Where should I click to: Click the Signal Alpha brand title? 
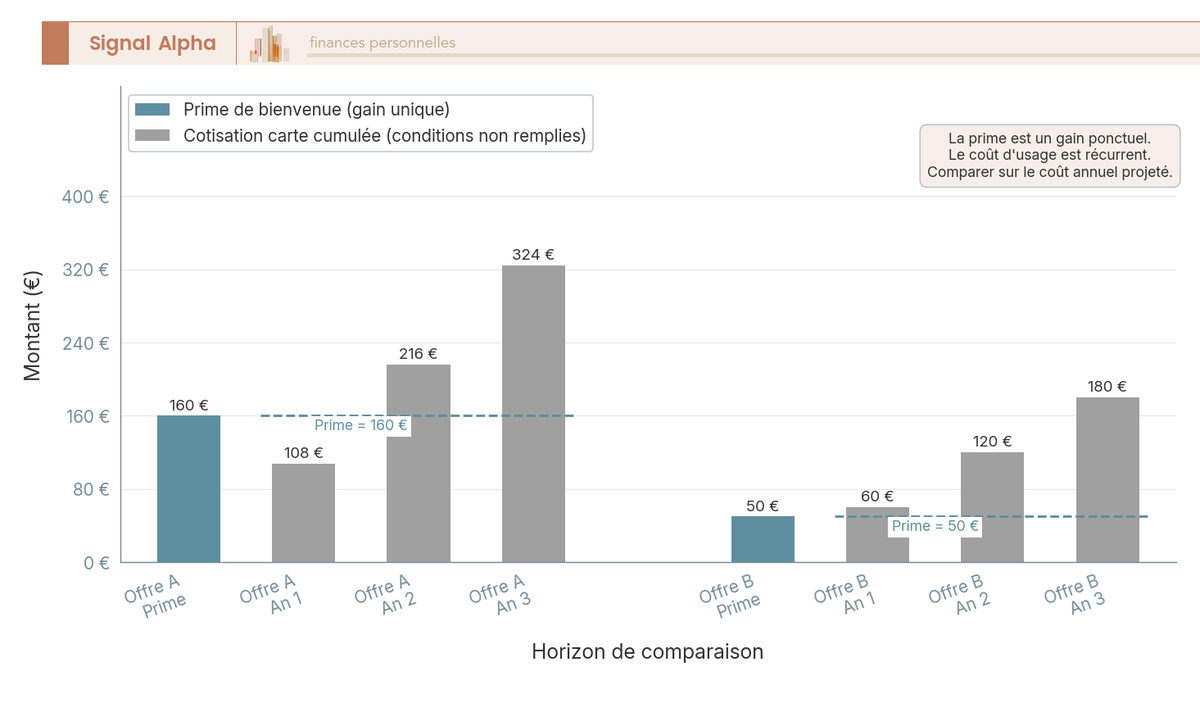point(152,43)
